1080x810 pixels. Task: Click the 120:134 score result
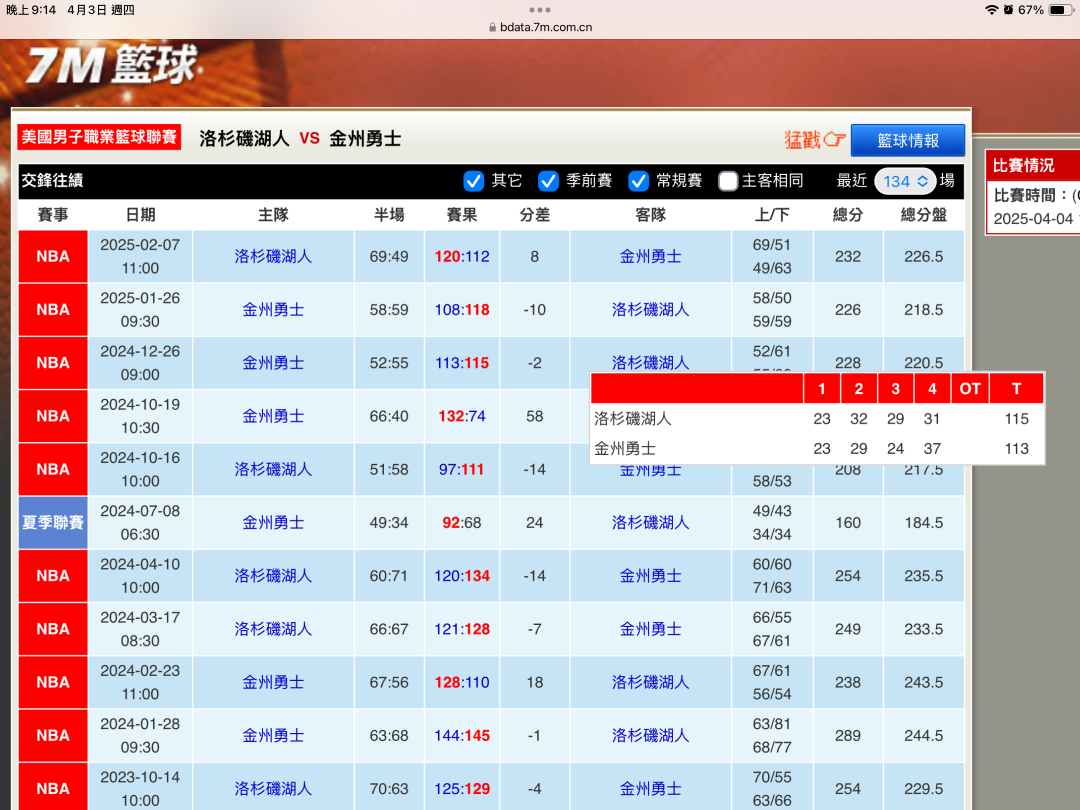pyautogui.click(x=461, y=575)
